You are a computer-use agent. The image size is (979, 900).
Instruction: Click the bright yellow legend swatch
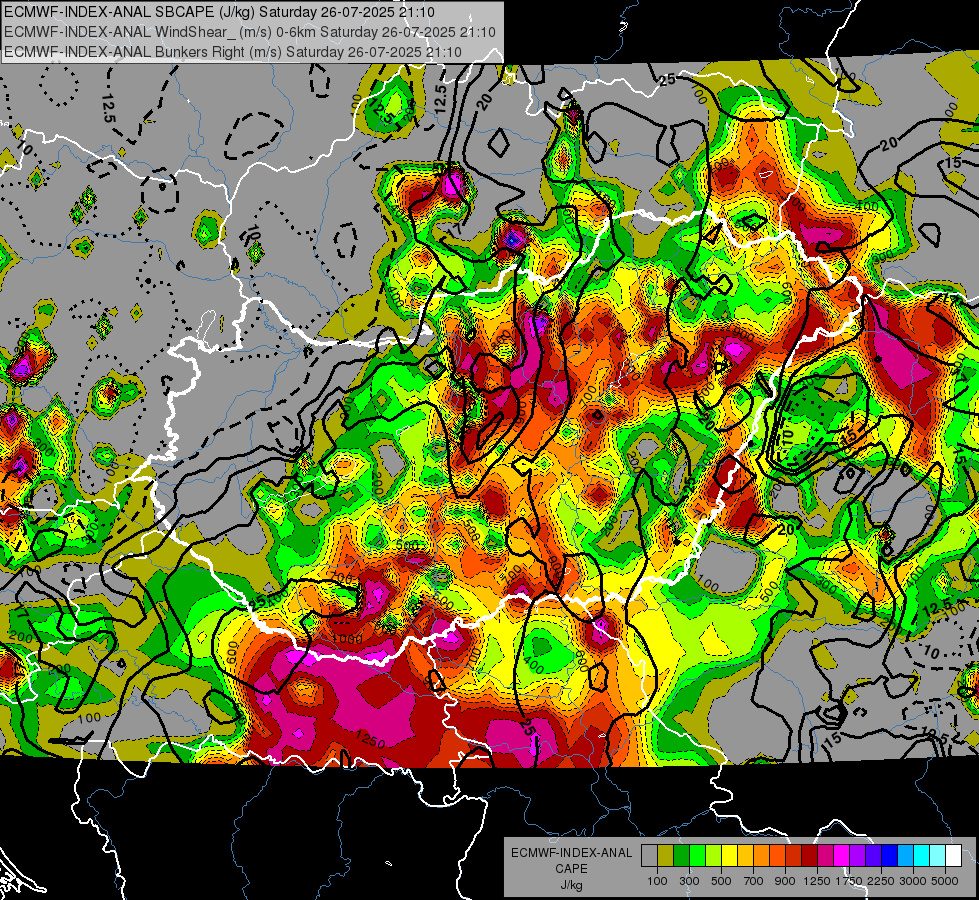tap(729, 856)
